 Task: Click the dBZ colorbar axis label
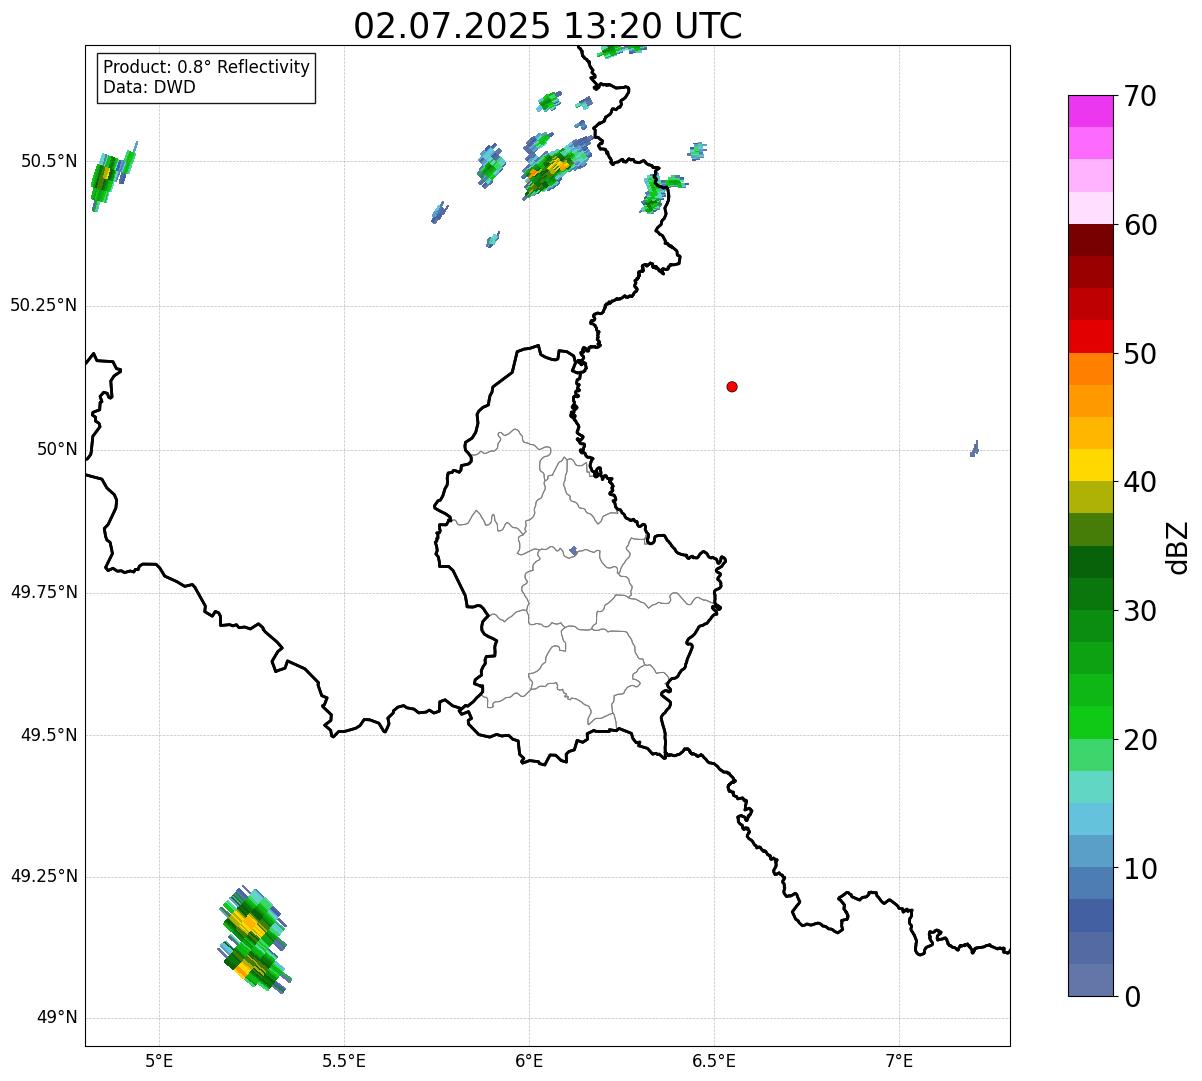tap(1178, 546)
